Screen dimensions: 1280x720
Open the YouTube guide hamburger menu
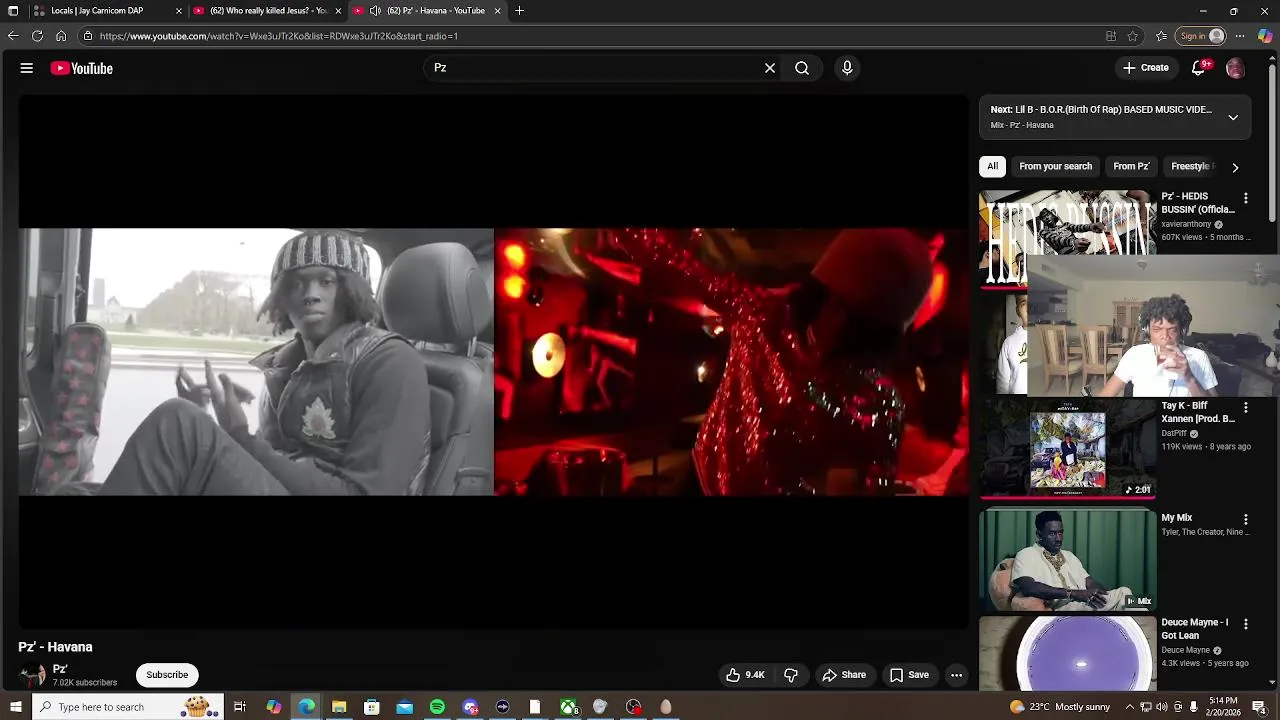[27, 68]
